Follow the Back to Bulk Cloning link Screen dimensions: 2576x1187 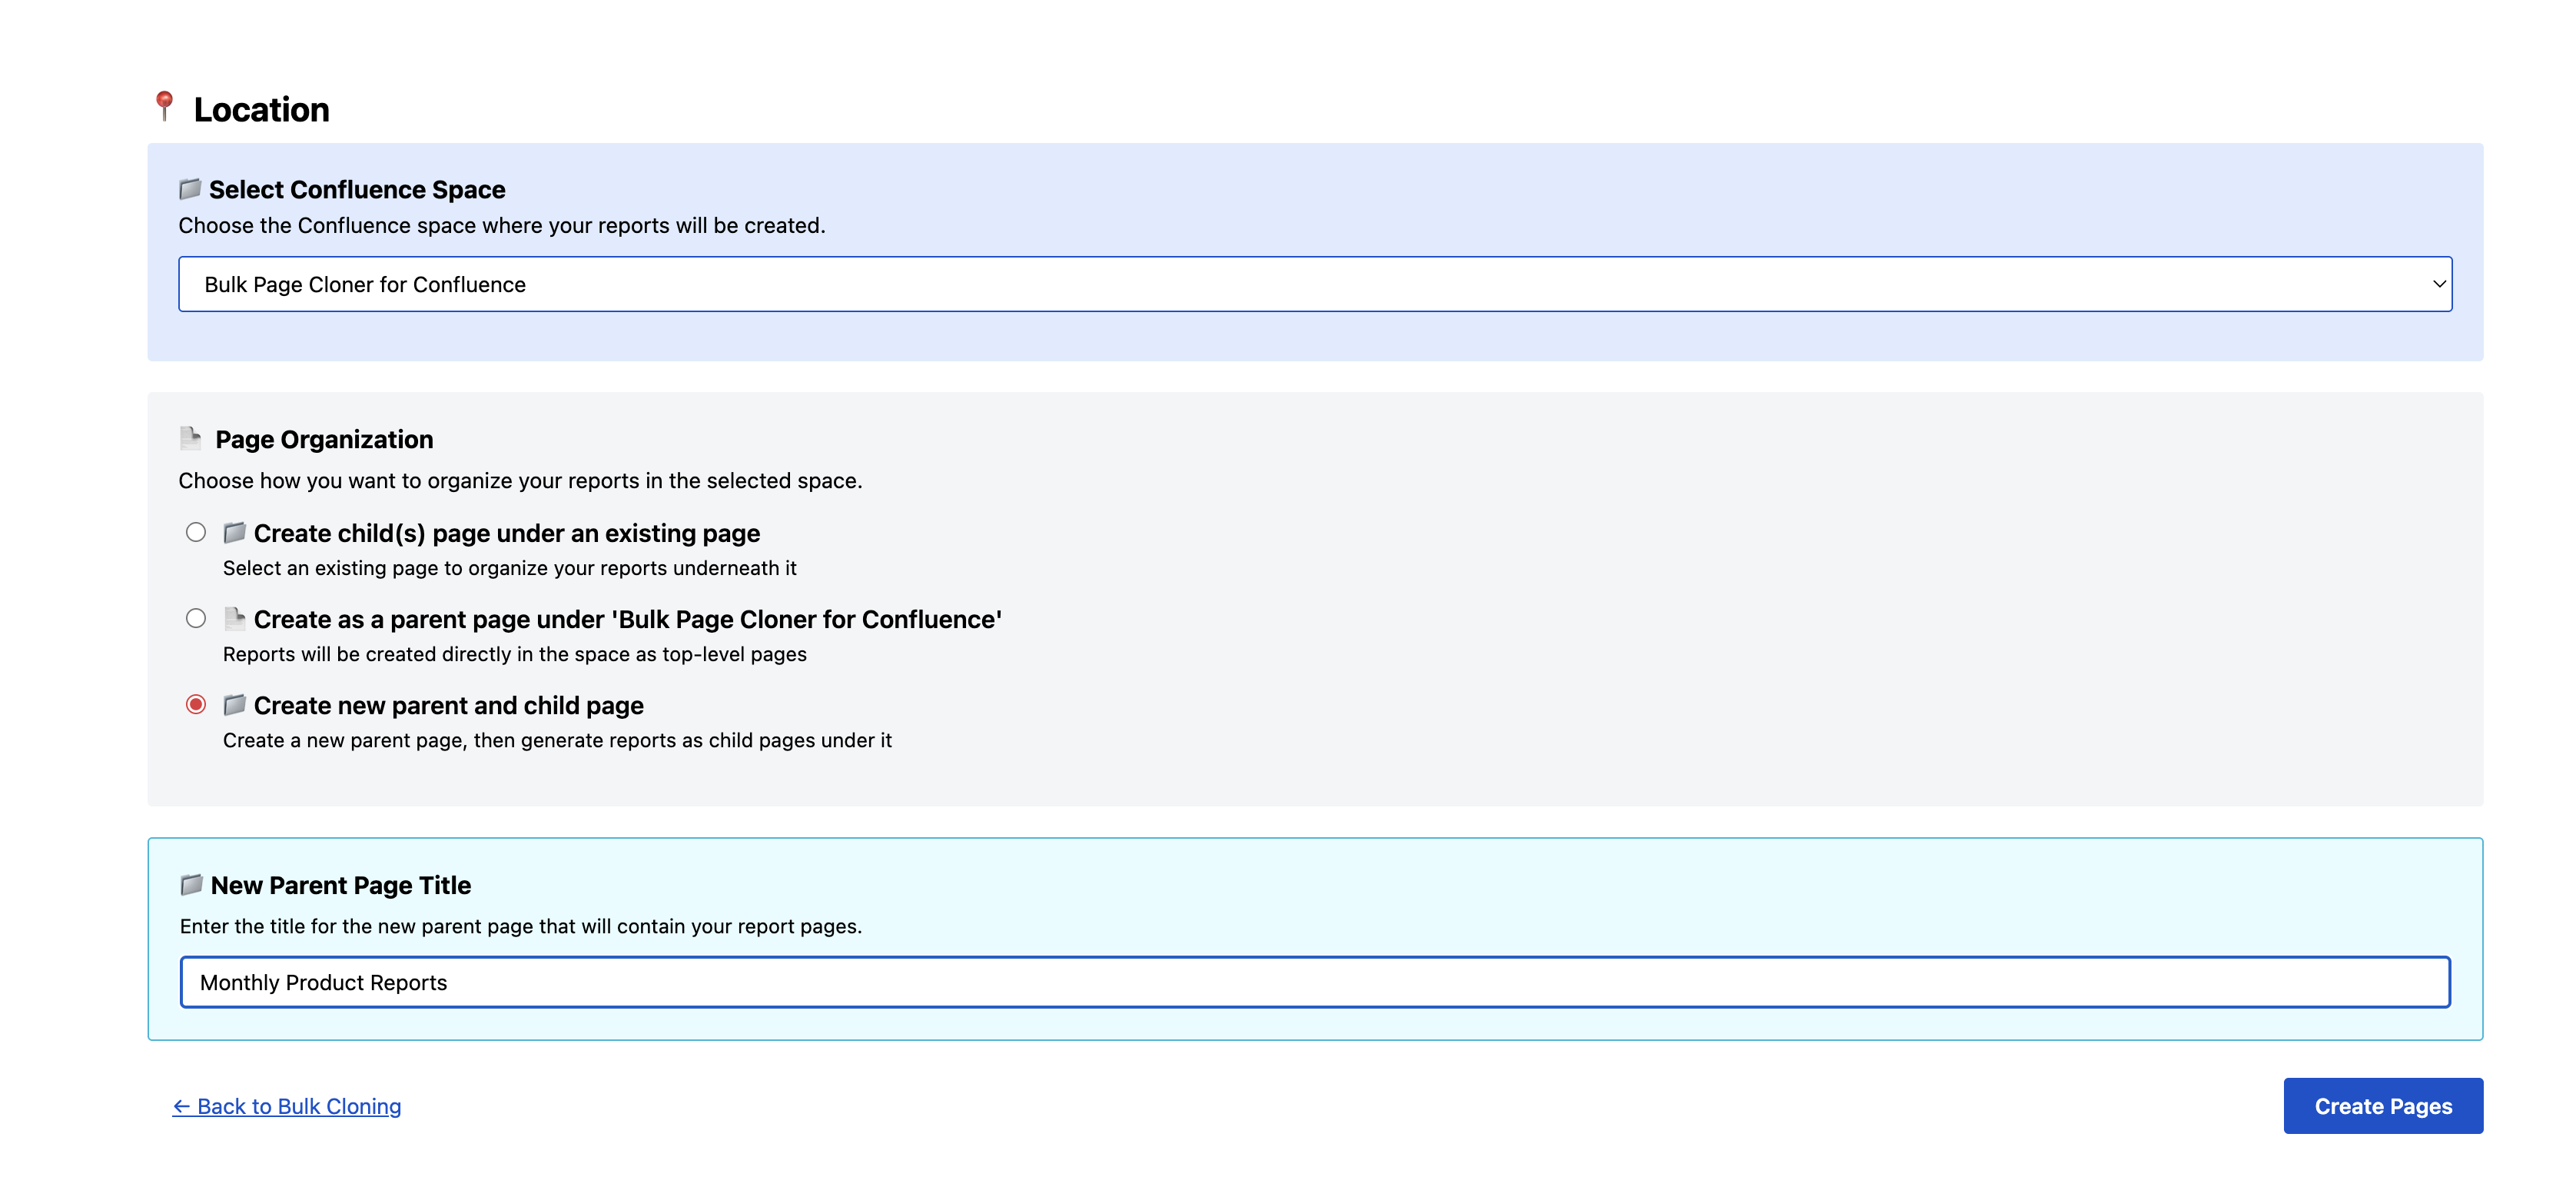[x=287, y=1106]
